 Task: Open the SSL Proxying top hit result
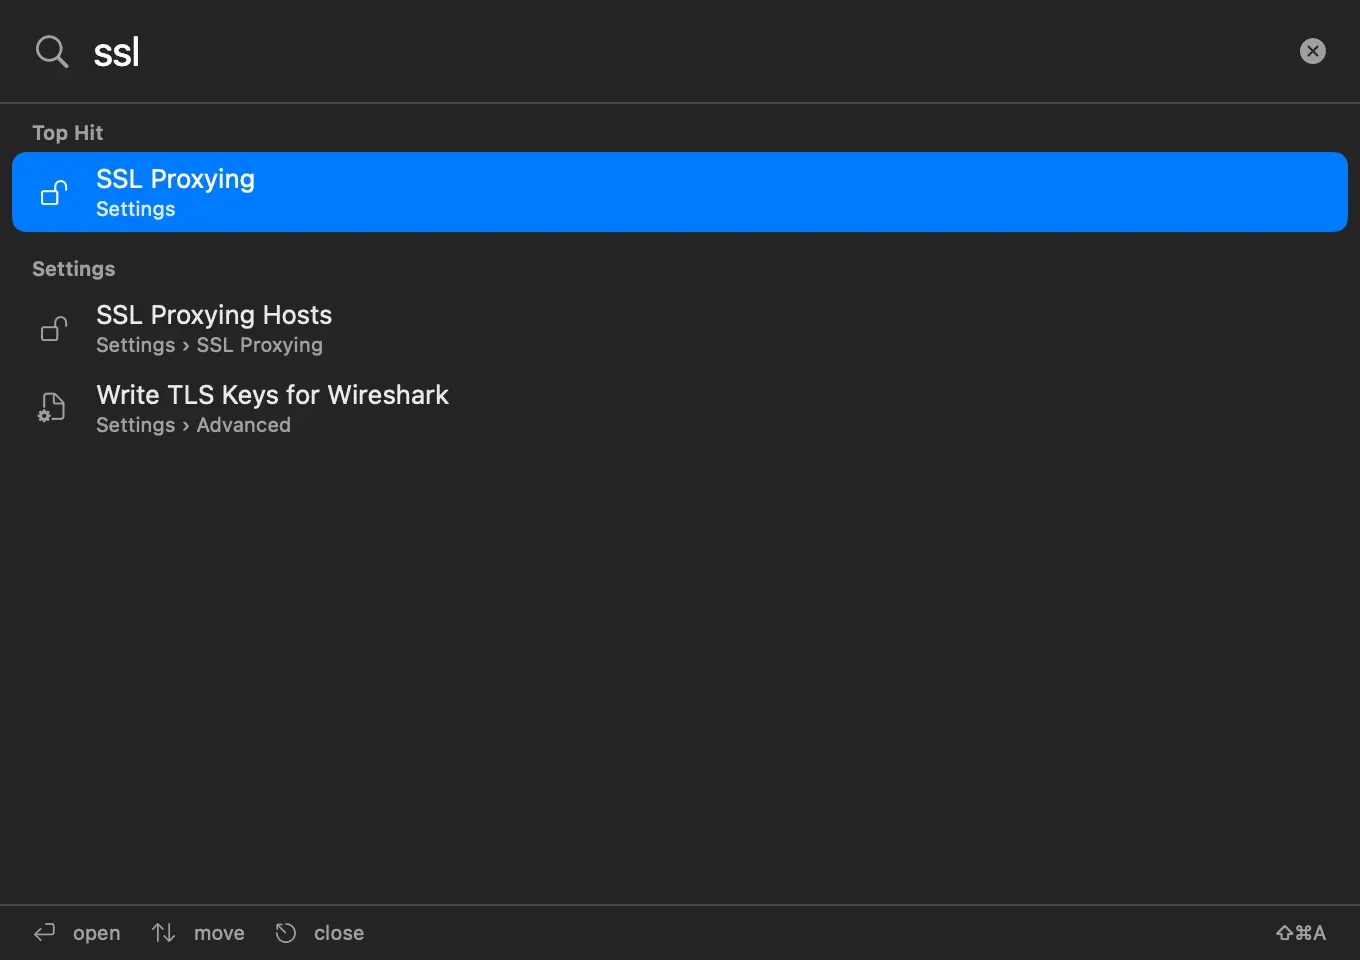pyautogui.click(x=680, y=192)
